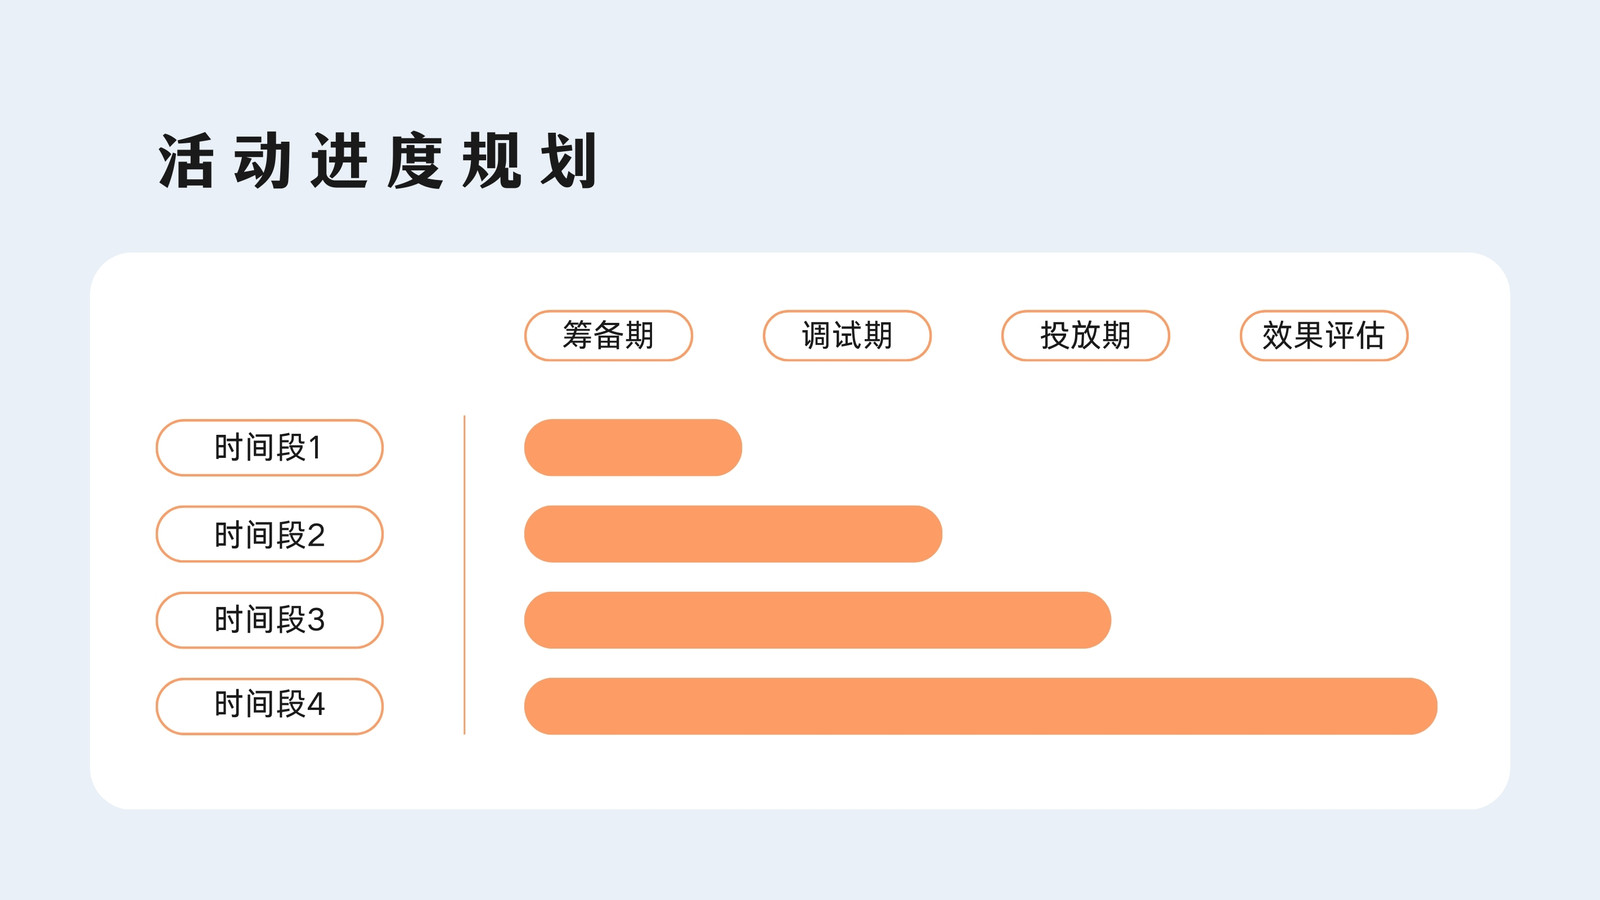Select the 活动进度规划 title text

[379, 161]
